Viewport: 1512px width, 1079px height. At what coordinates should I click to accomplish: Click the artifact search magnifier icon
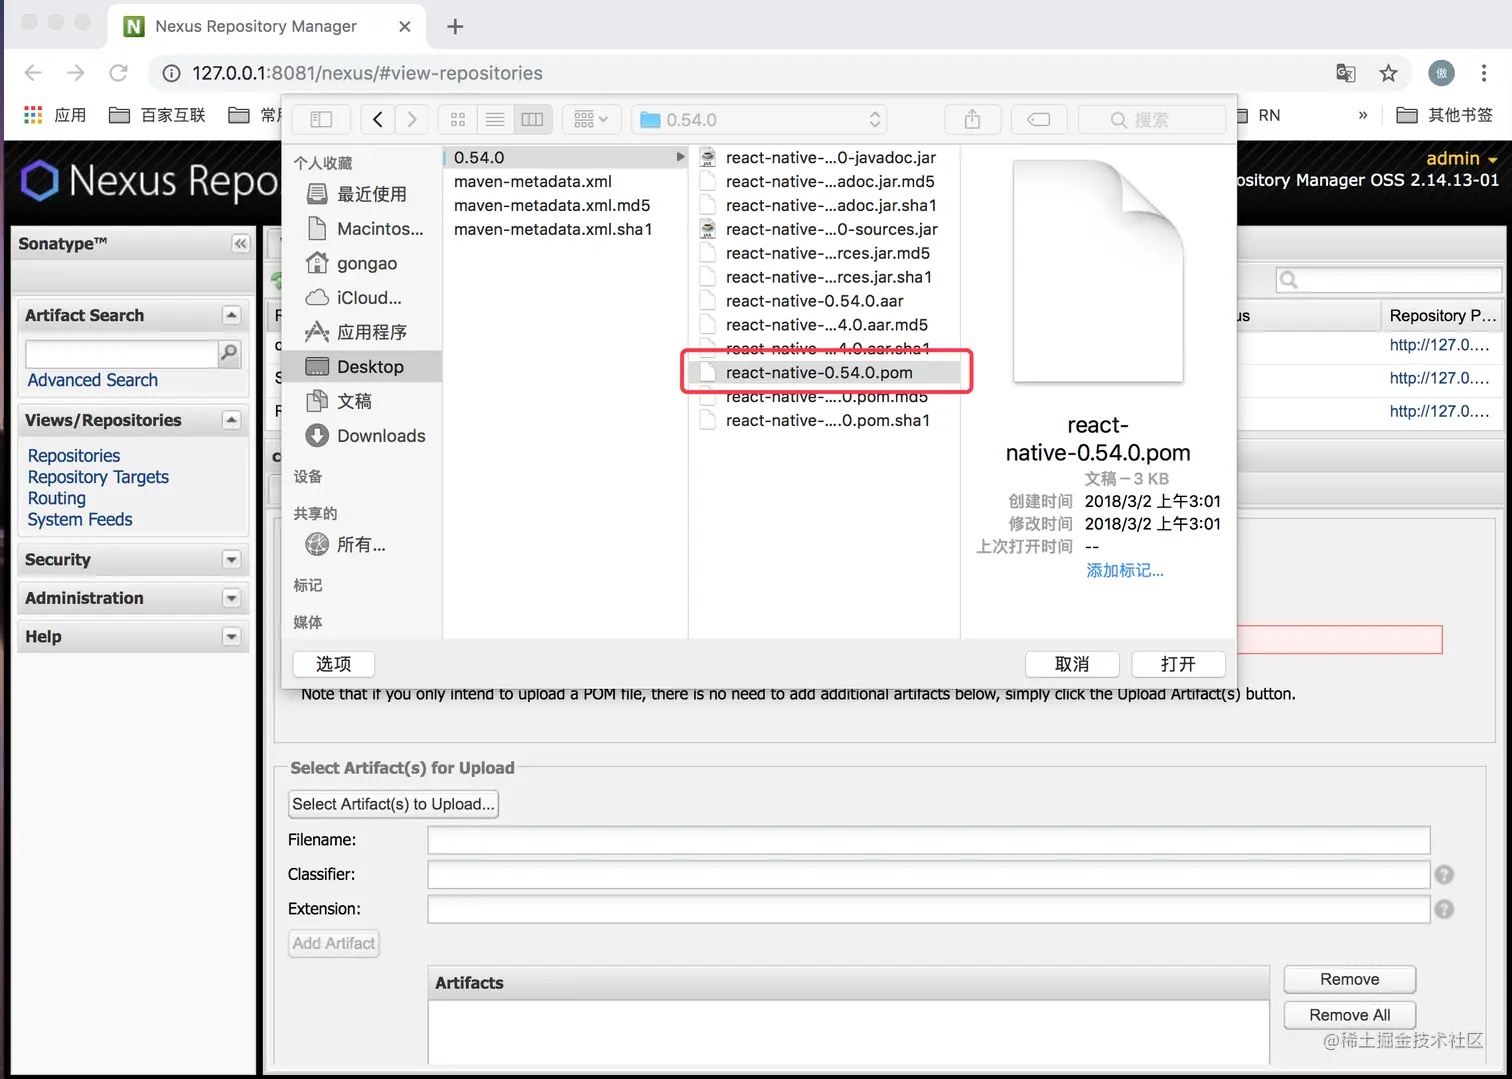(x=229, y=353)
